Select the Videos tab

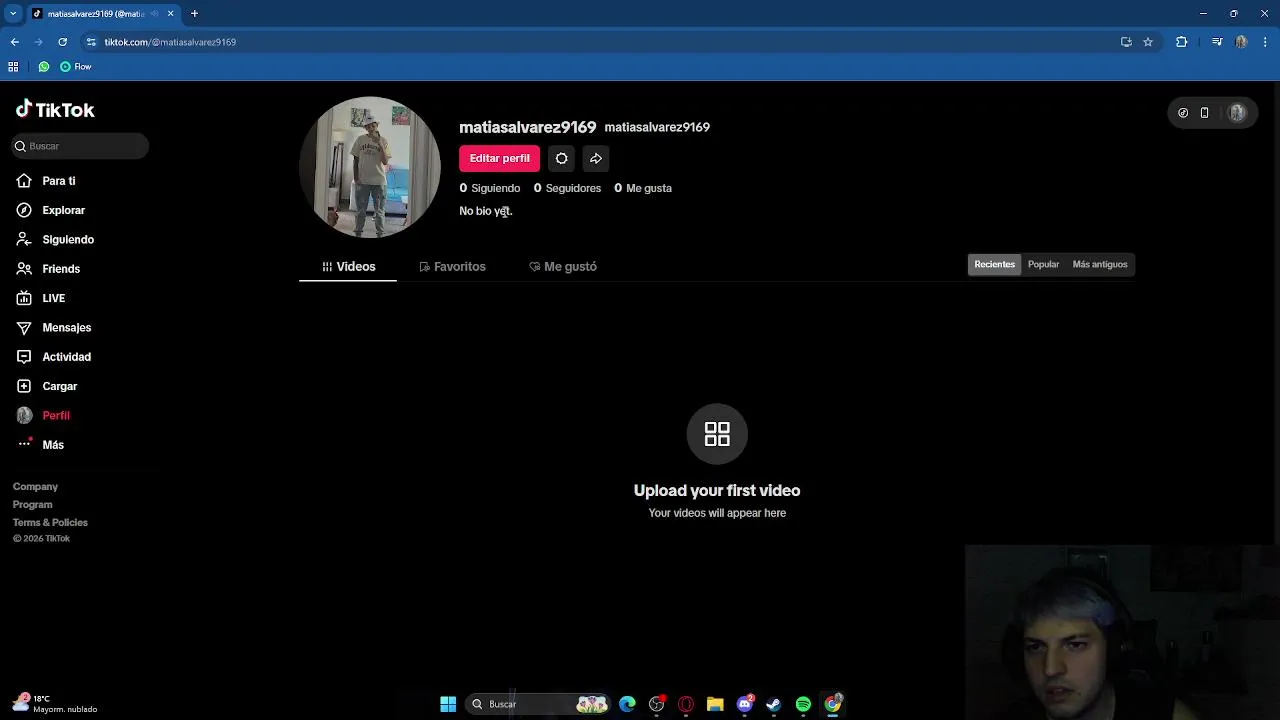click(x=348, y=267)
